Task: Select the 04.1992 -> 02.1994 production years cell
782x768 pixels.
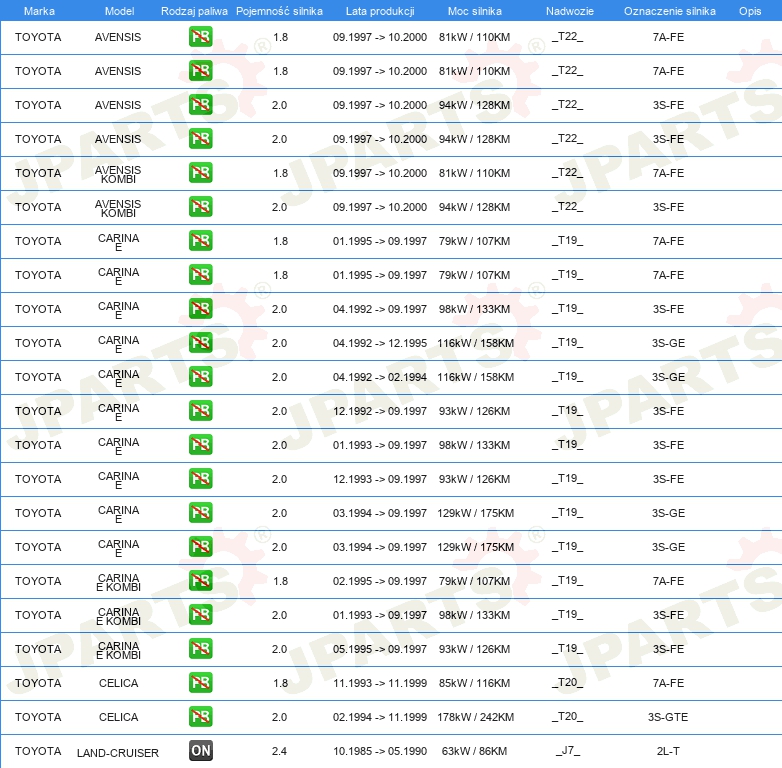Action: 380,377
